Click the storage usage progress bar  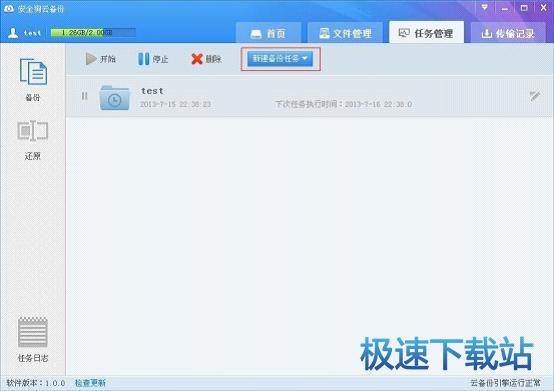tap(93, 32)
